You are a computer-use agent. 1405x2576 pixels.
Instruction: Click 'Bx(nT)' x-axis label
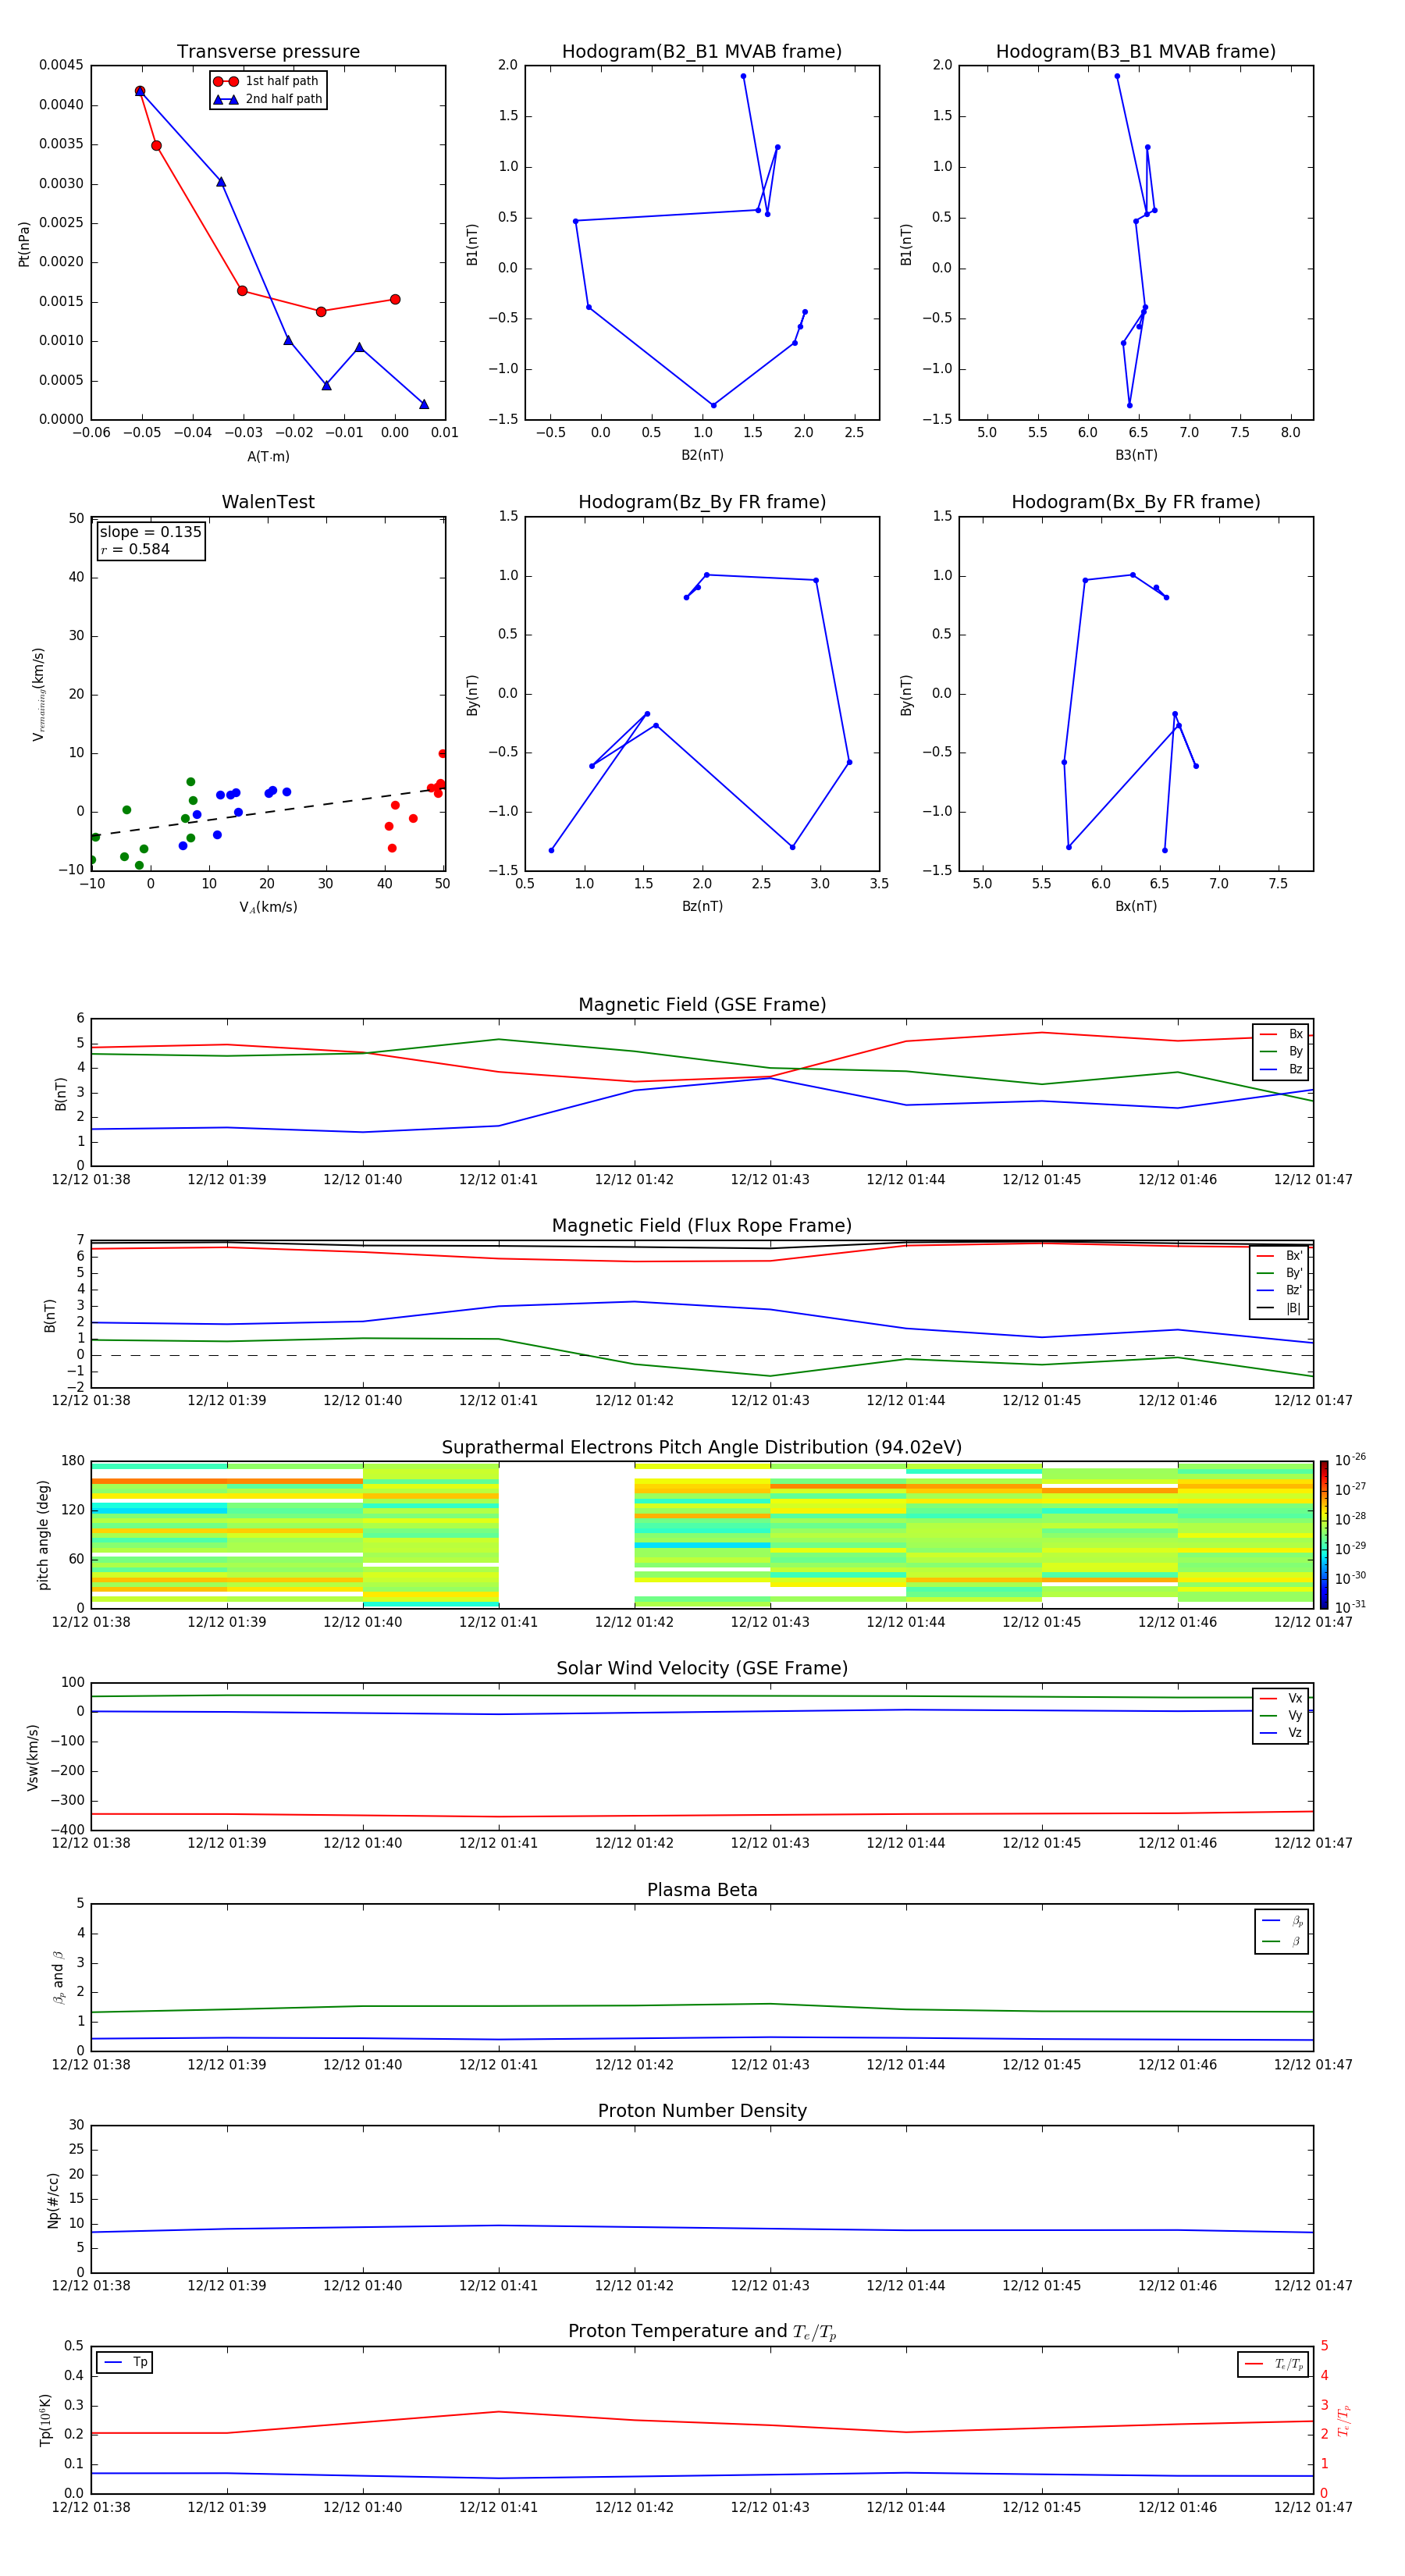1136,906
